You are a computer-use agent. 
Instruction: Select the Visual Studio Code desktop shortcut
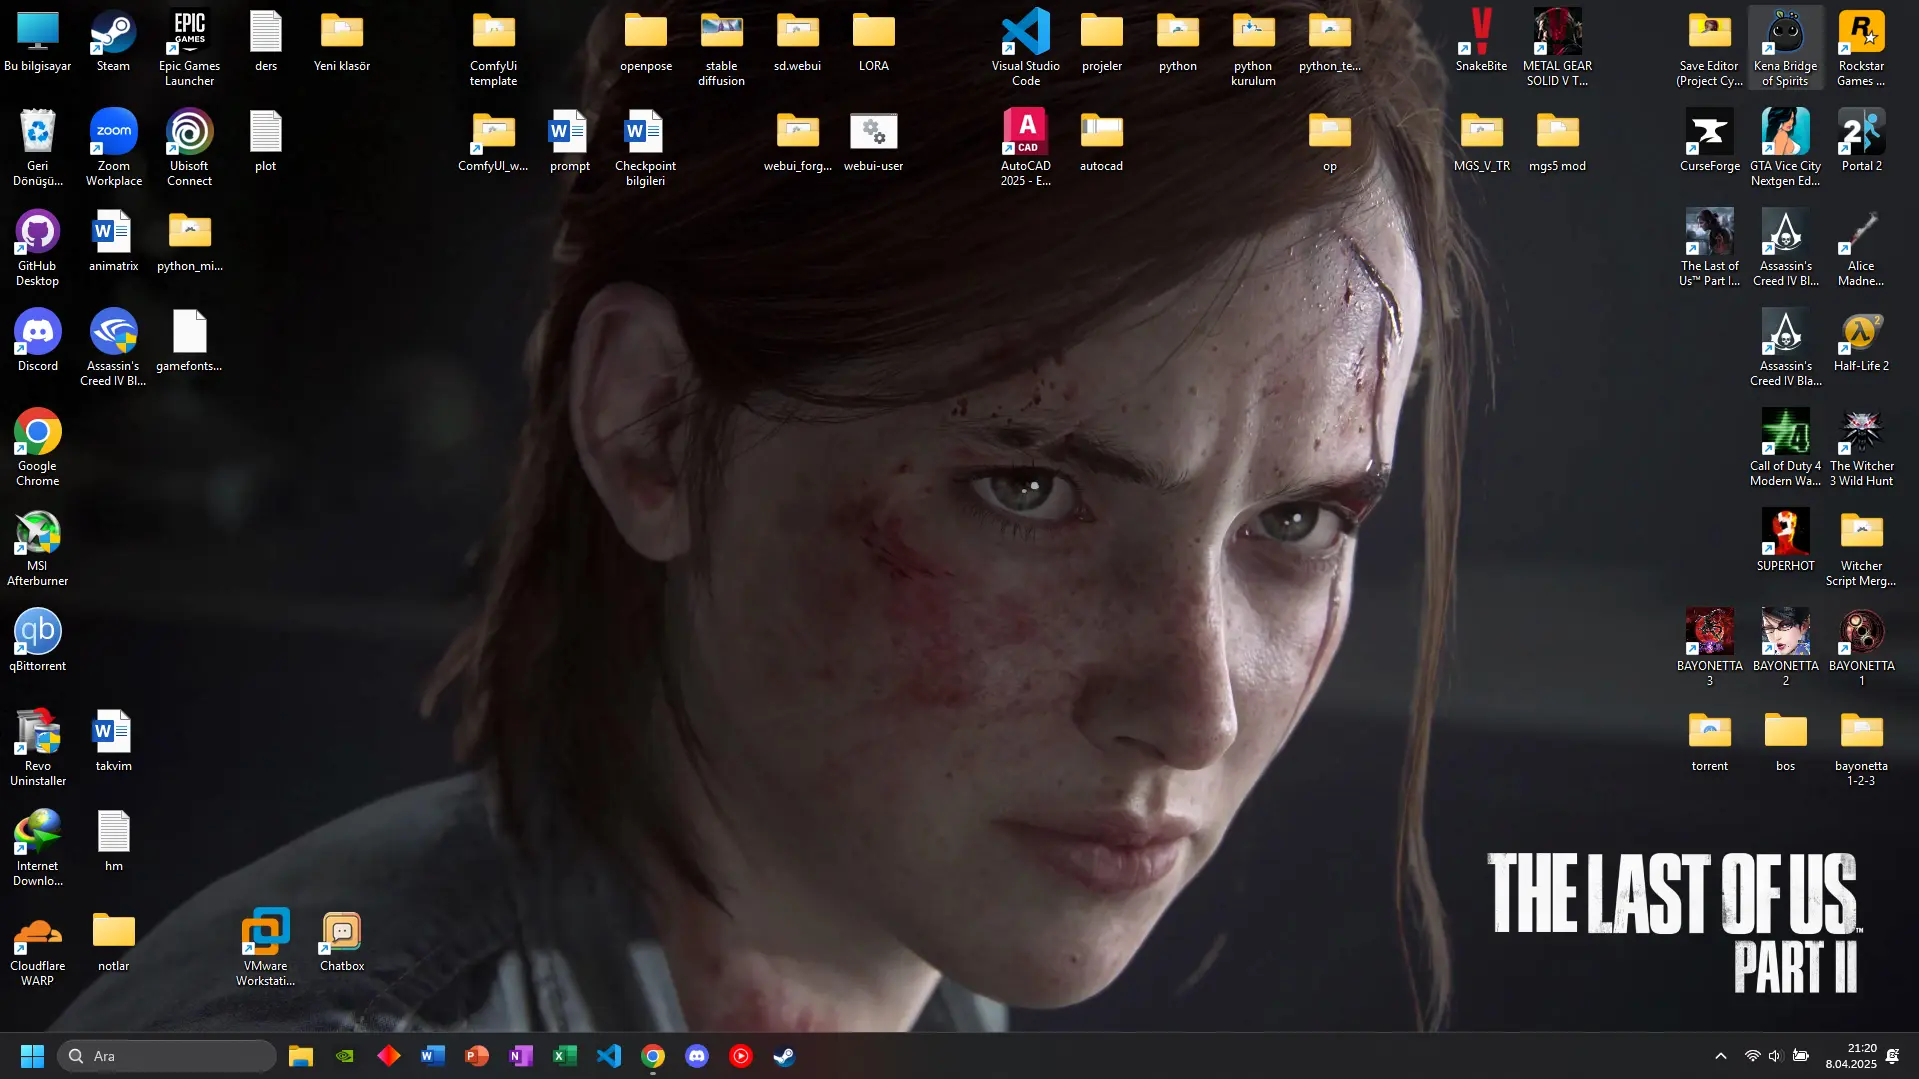1026,49
